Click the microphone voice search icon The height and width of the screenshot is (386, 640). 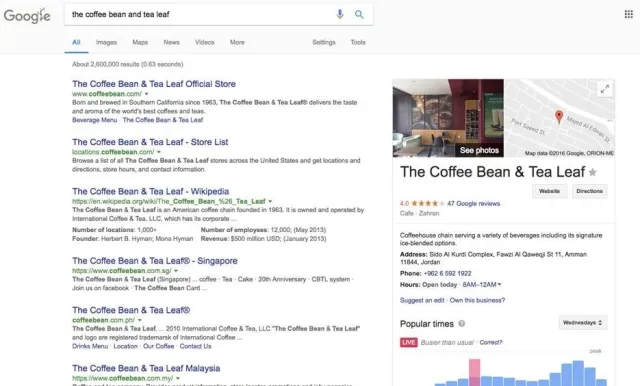[x=340, y=14]
